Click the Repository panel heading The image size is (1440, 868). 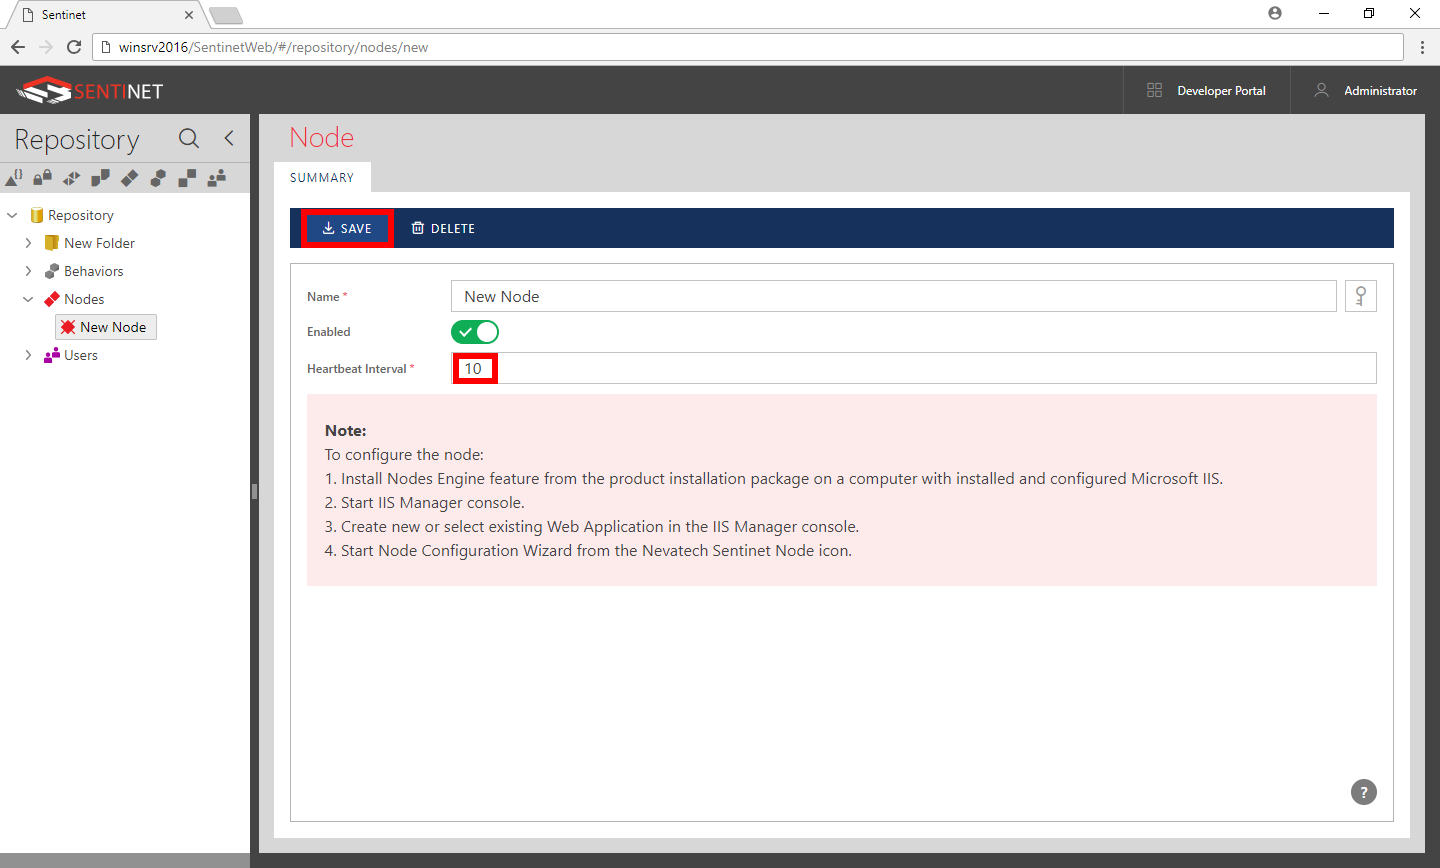point(77,139)
